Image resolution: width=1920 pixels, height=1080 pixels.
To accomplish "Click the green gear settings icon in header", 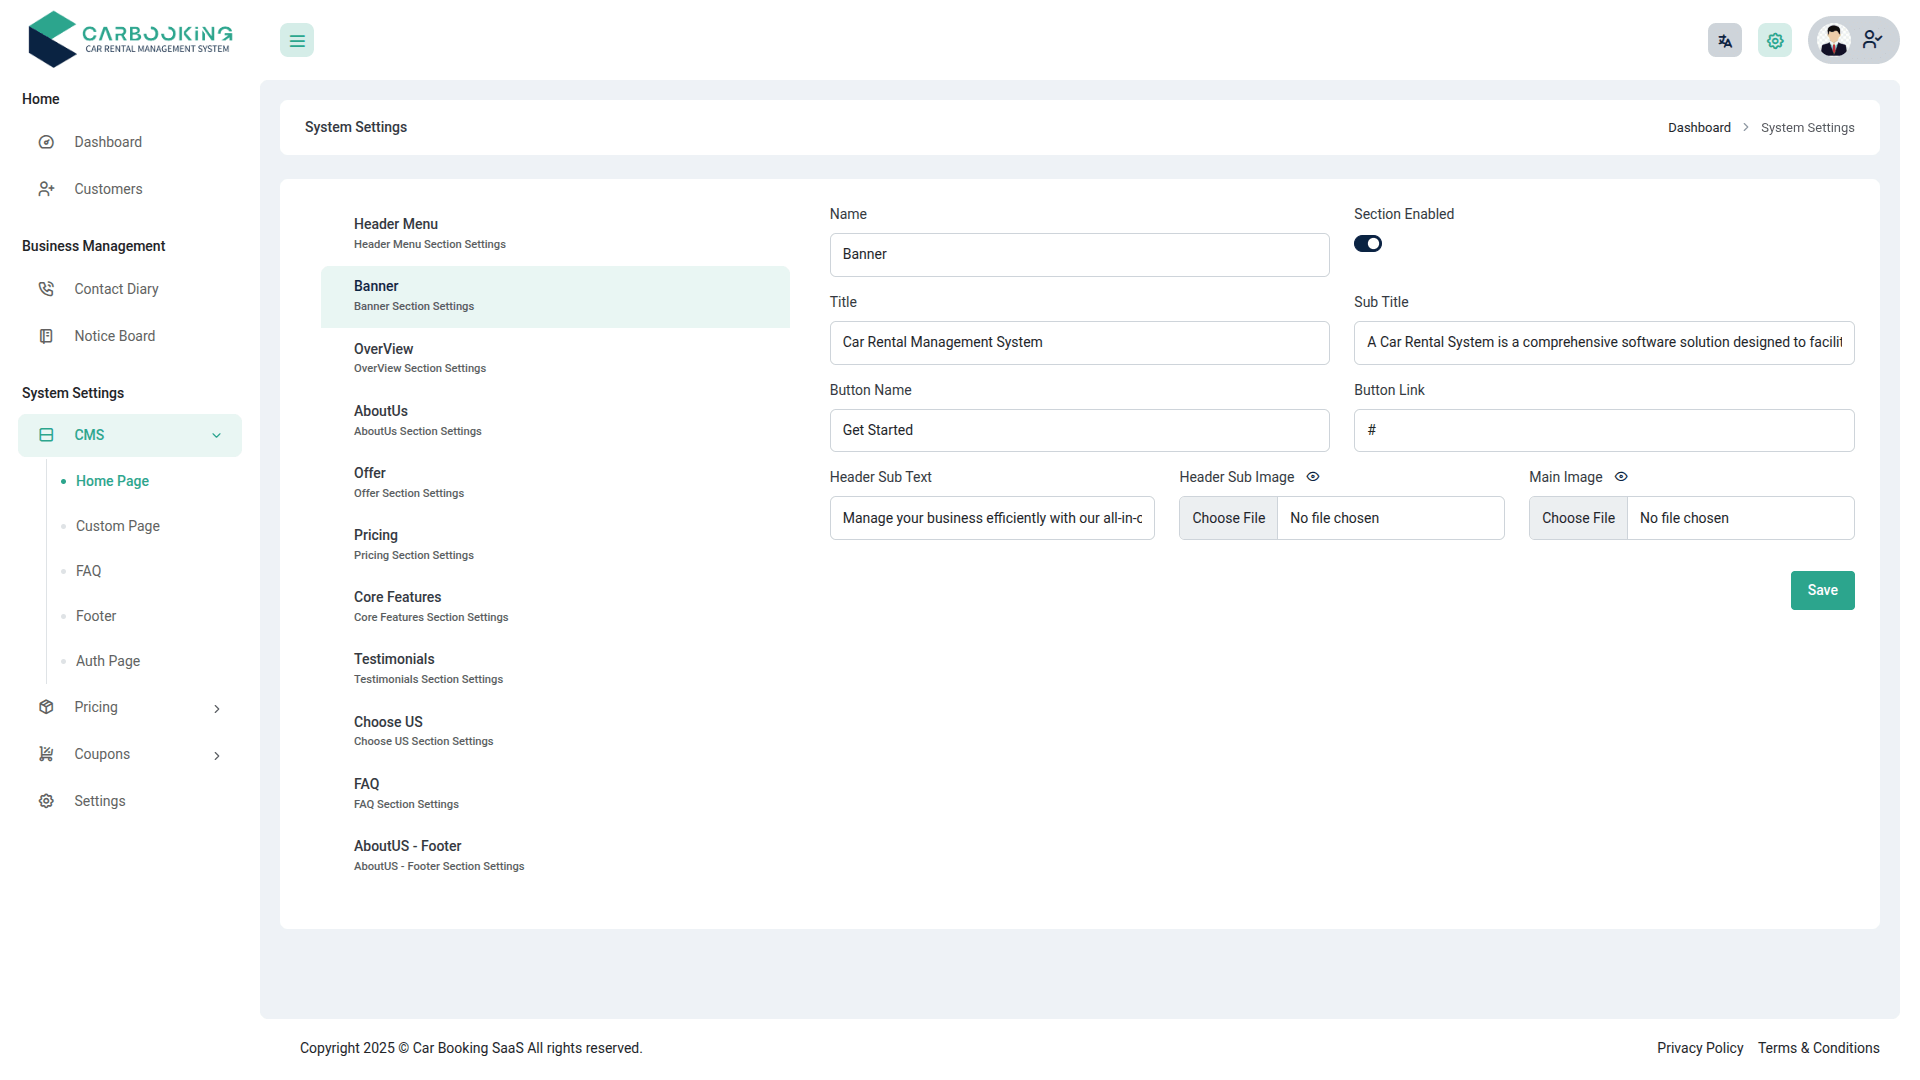I will coord(1775,41).
